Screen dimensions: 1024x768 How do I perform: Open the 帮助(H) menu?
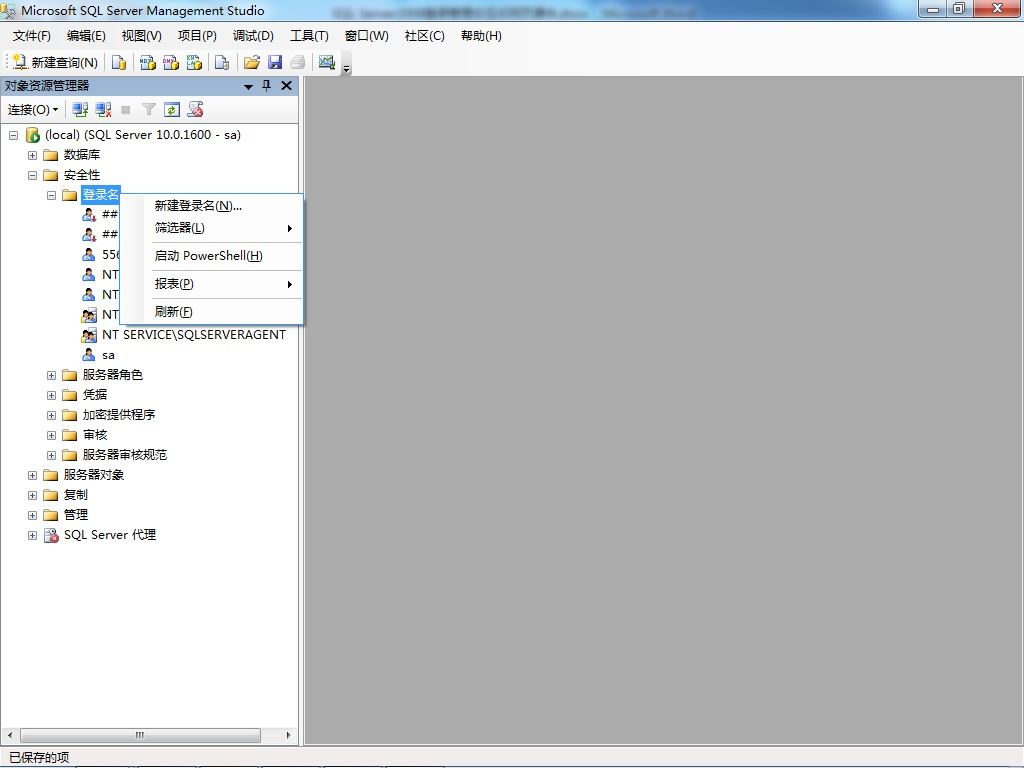click(x=481, y=36)
